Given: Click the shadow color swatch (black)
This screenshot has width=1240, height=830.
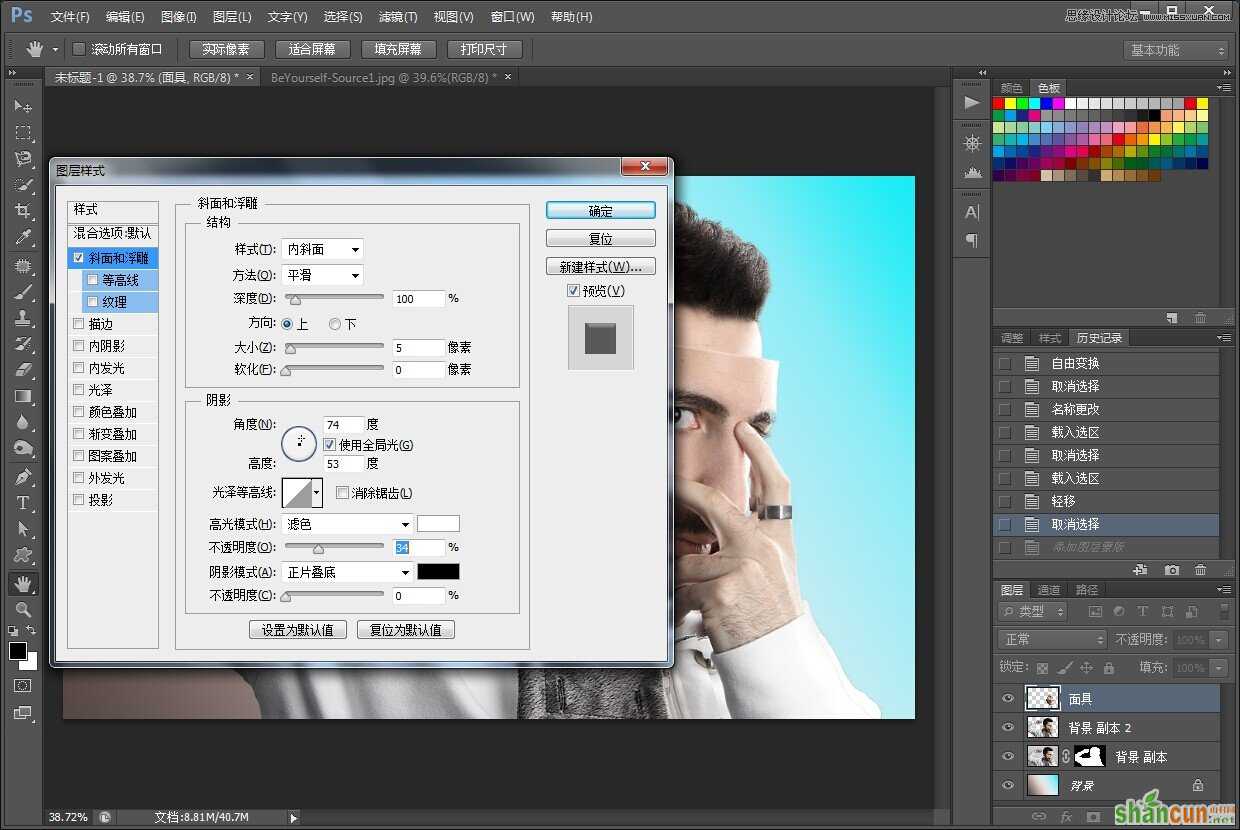Looking at the screenshot, I should [438, 572].
